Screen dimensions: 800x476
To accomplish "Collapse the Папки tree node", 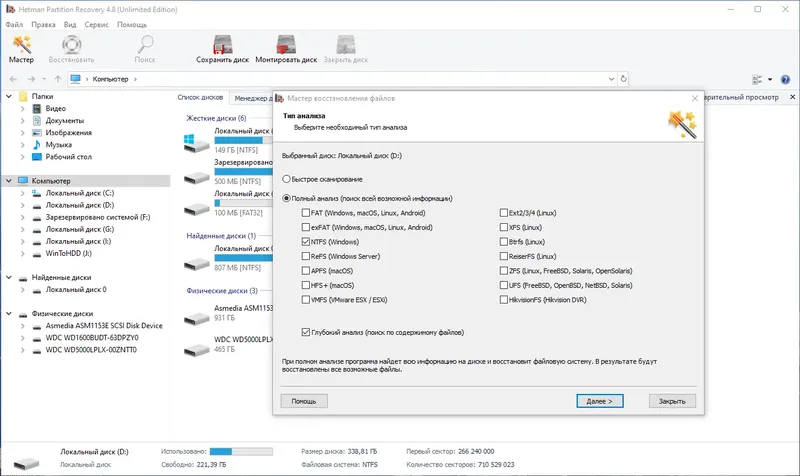I will pos(9,96).
